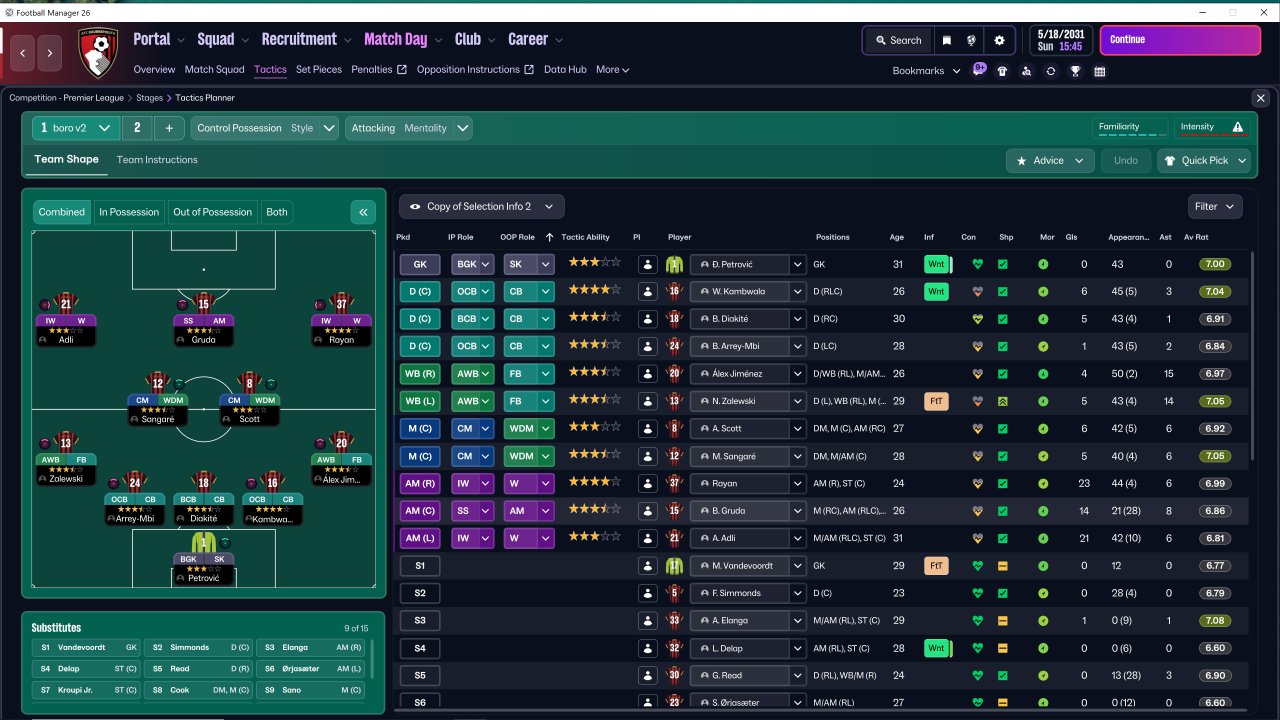The image size is (1280, 720).
Task: Switch pitch view to In Possession
Action: click(x=129, y=212)
